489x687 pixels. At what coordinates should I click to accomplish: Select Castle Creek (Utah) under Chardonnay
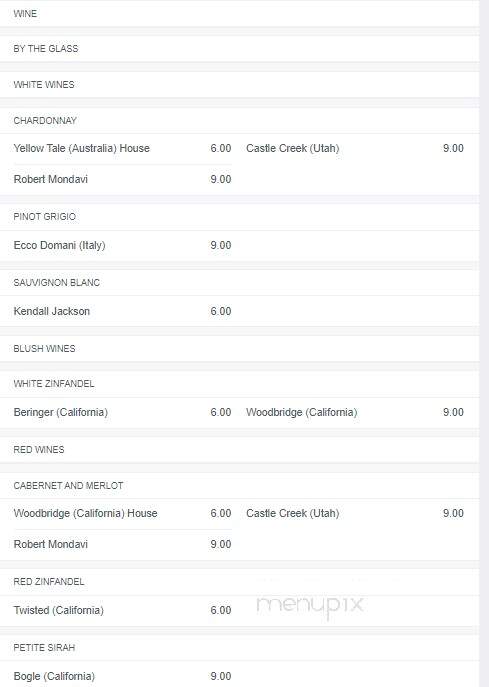point(293,149)
